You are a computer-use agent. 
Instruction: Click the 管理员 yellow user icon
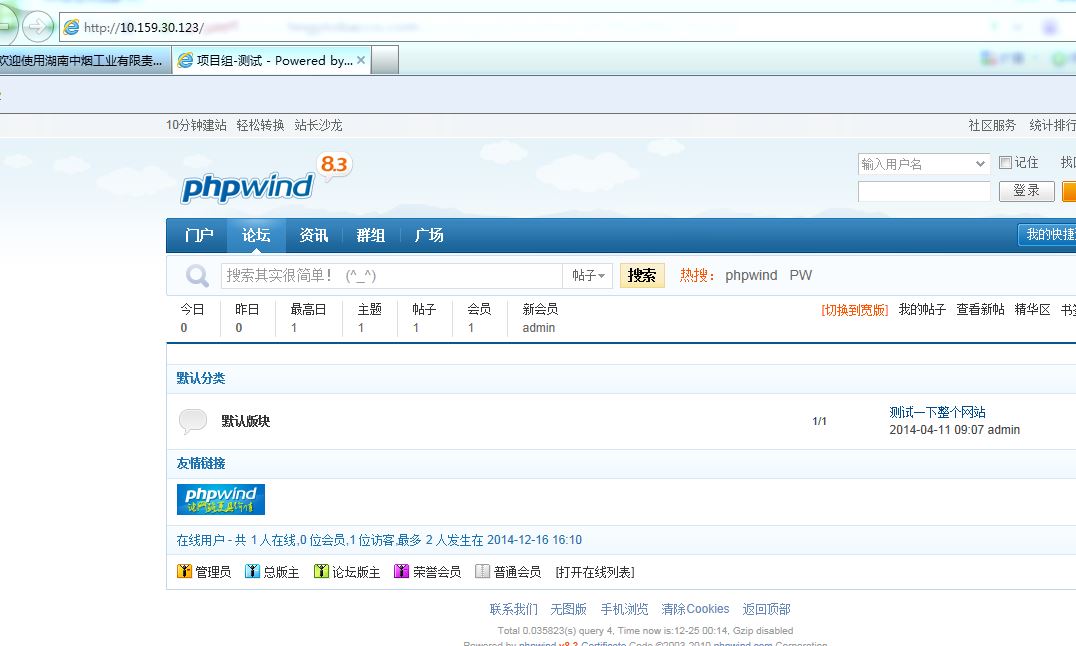(184, 571)
